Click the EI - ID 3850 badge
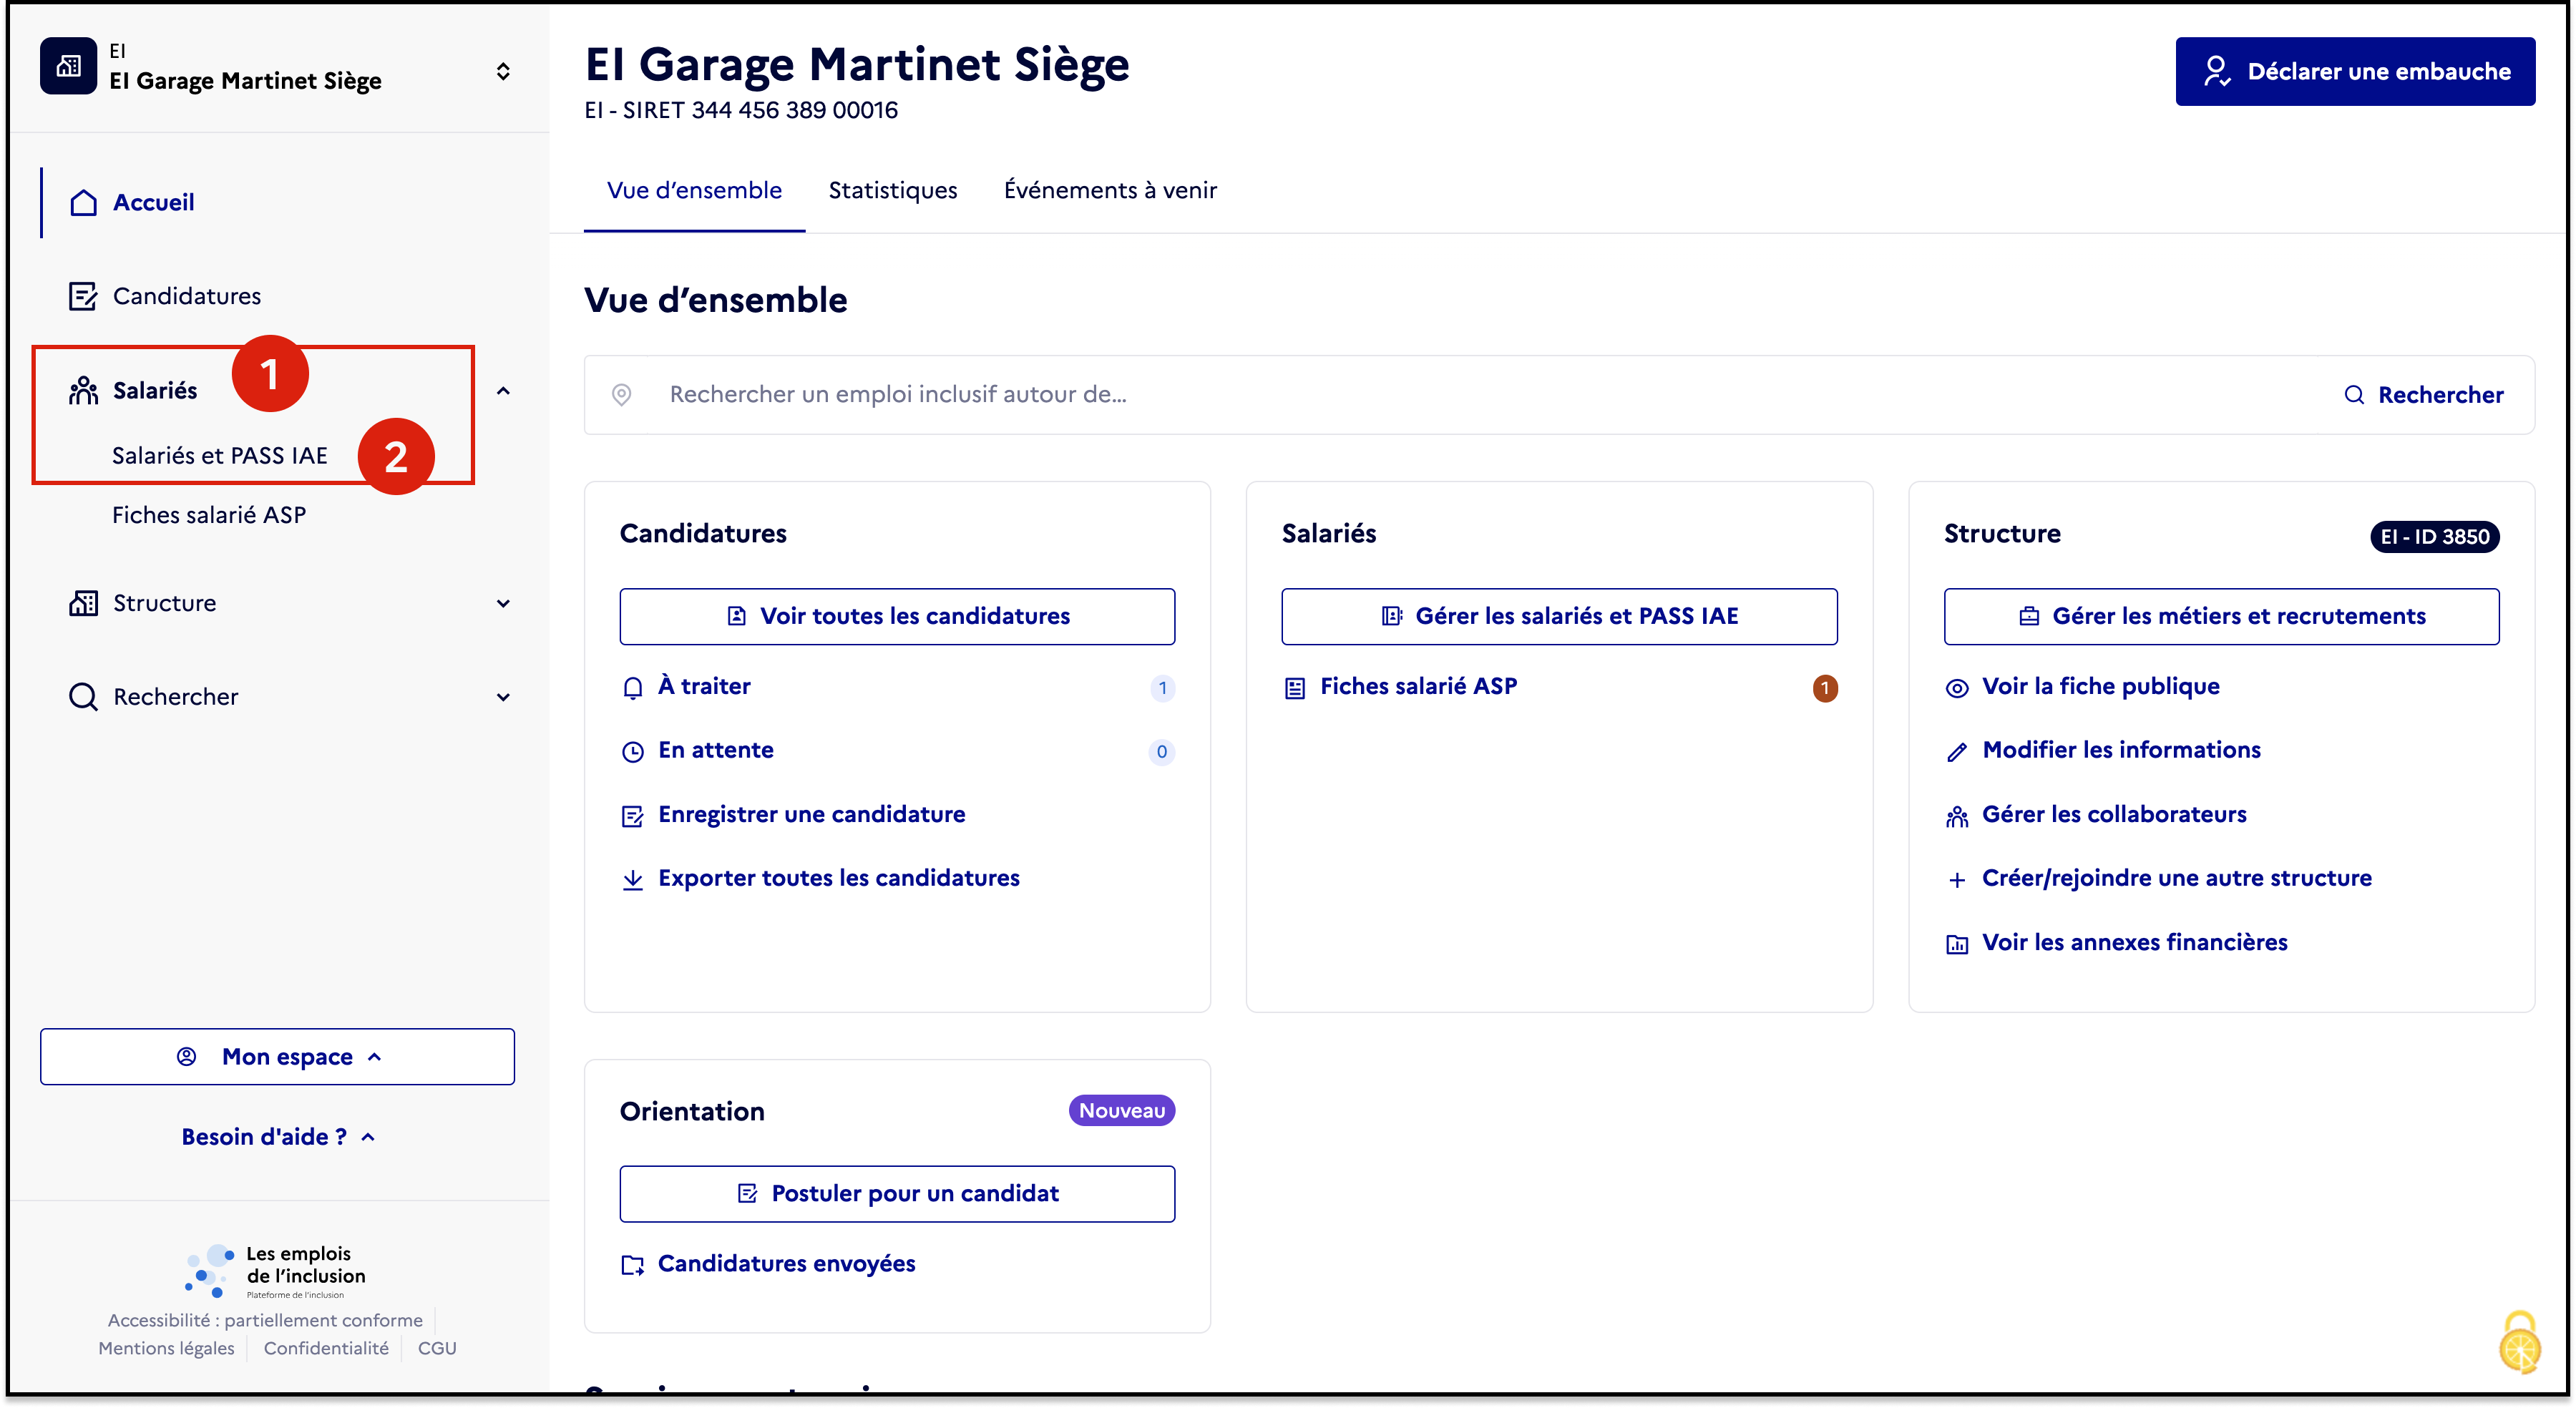 2434,536
